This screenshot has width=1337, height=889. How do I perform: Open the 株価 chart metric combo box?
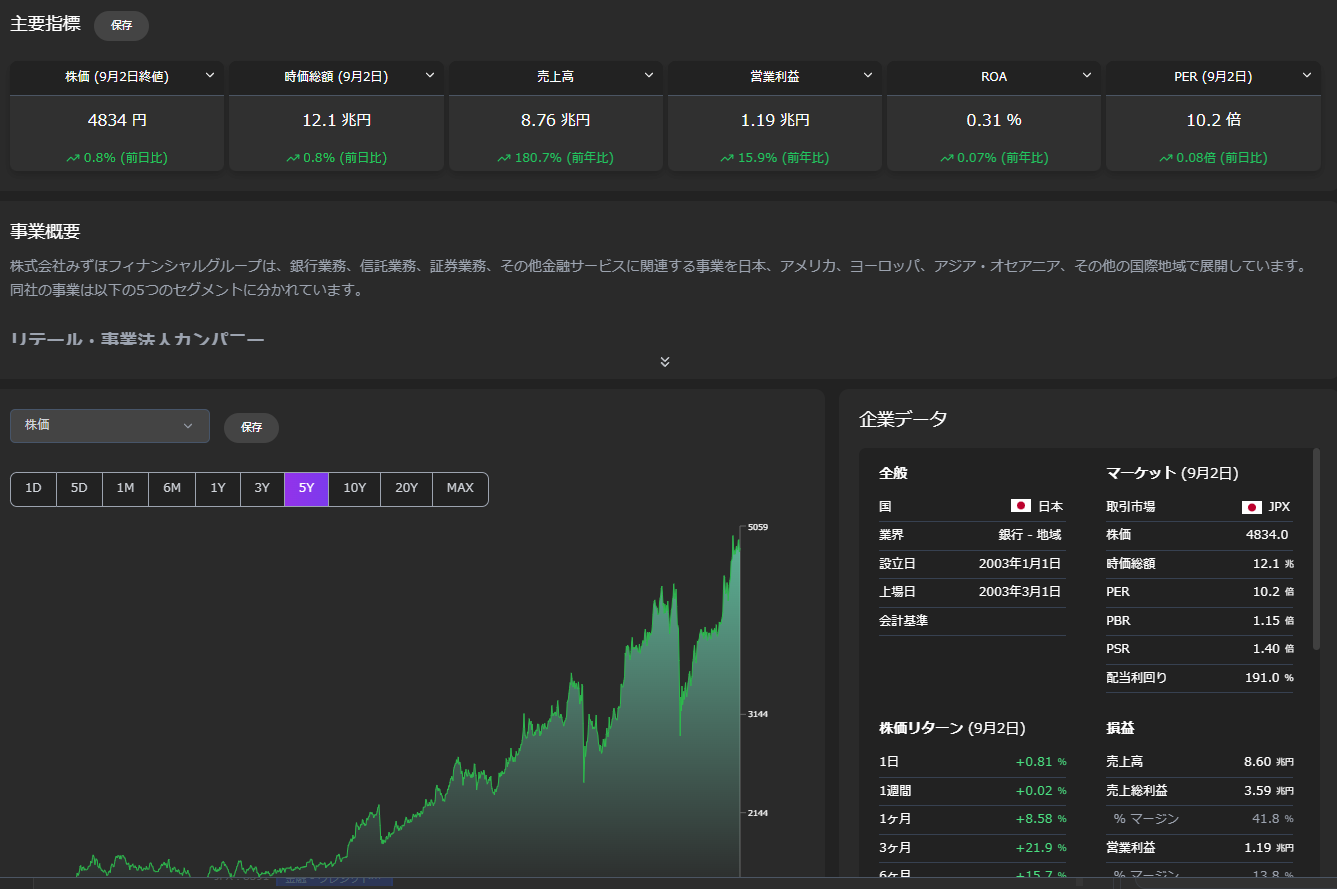point(110,425)
